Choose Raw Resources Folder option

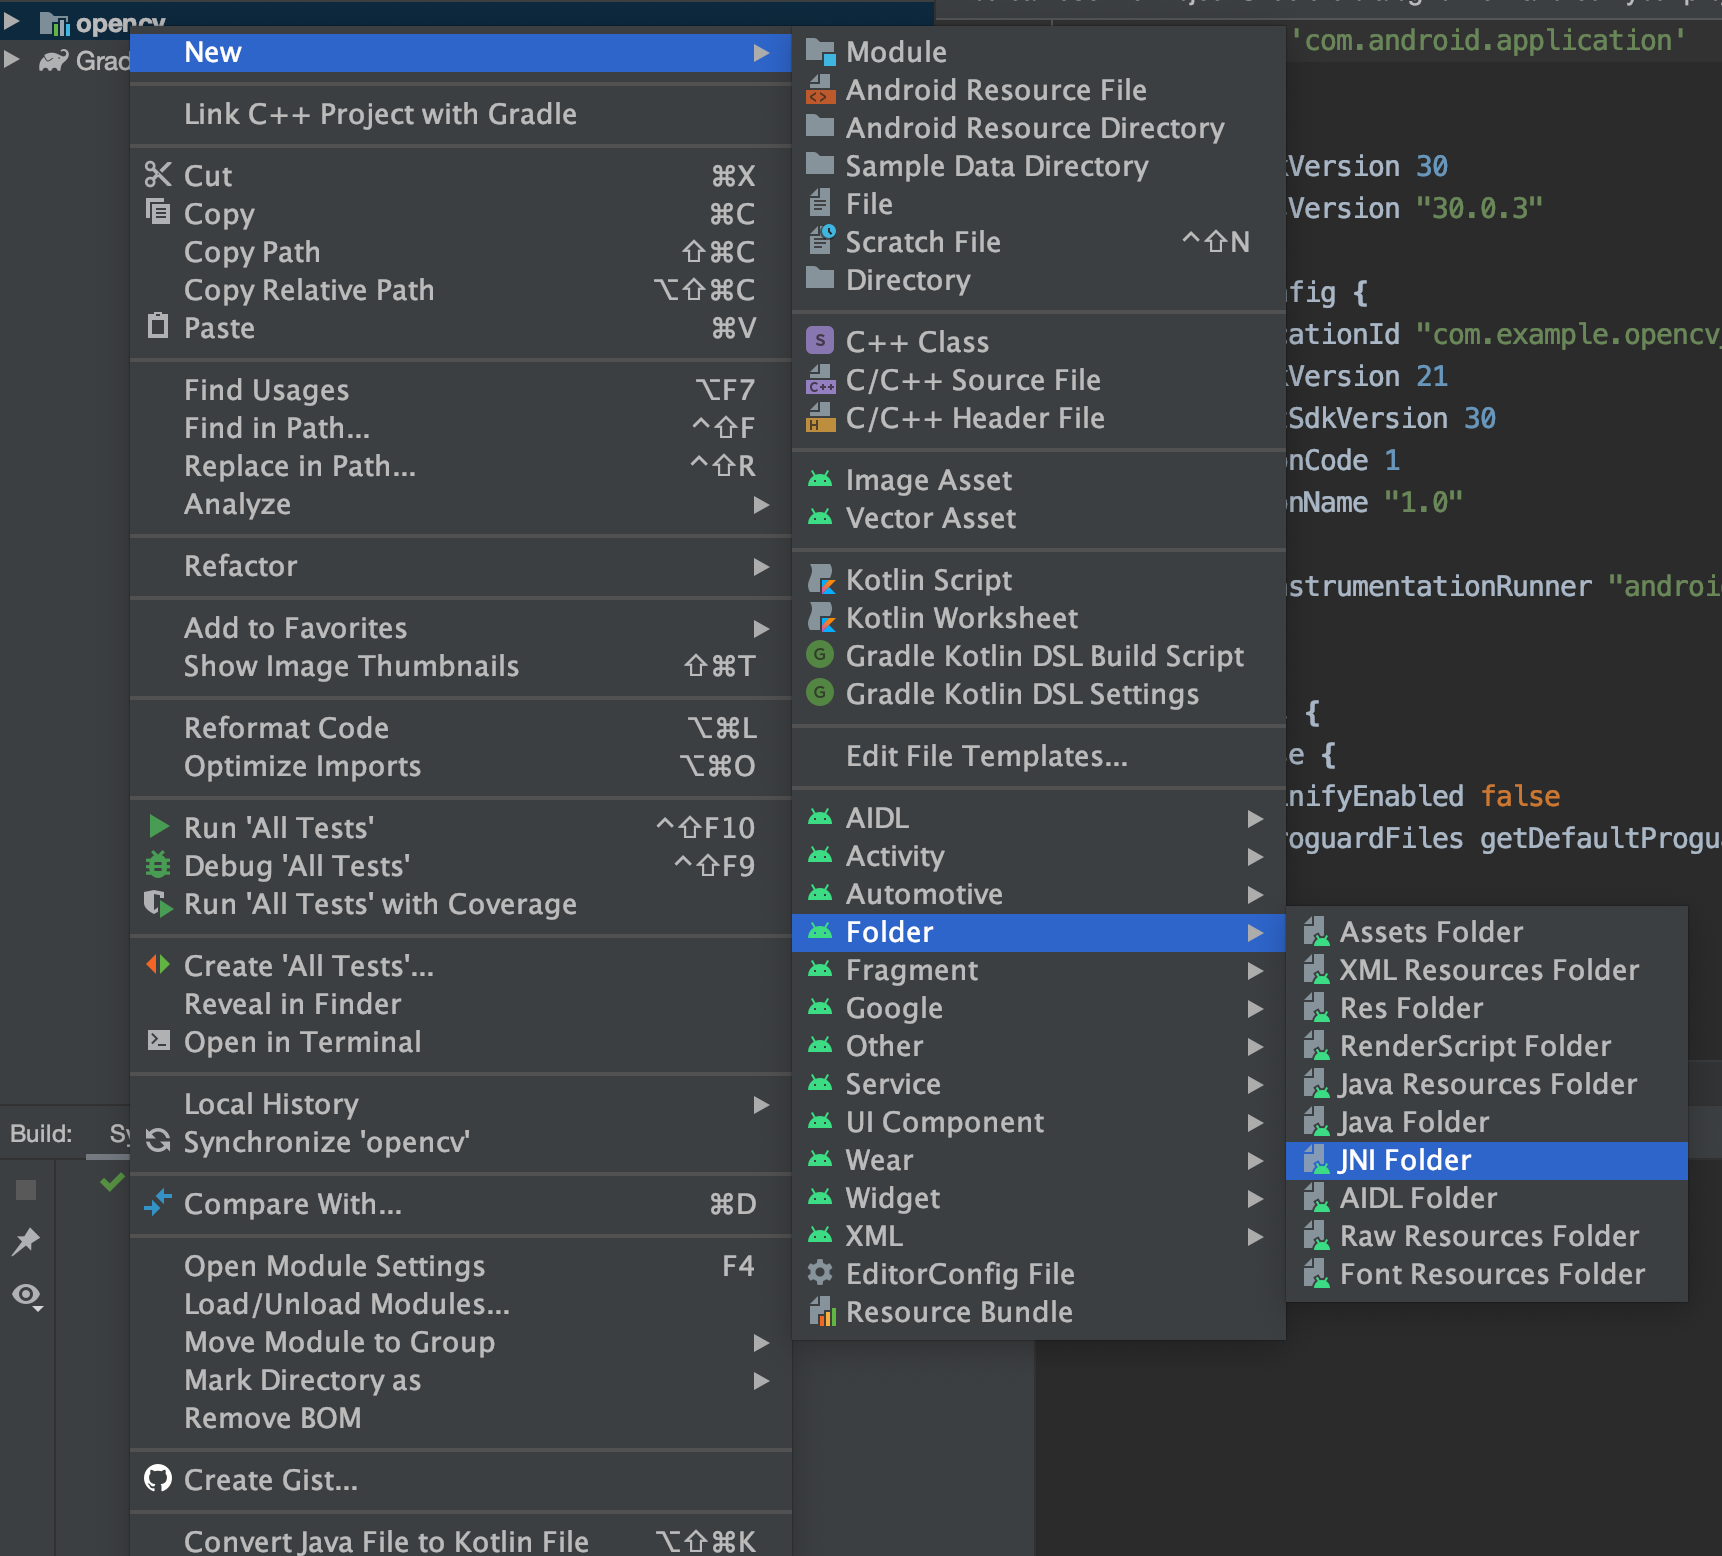pos(1487,1236)
